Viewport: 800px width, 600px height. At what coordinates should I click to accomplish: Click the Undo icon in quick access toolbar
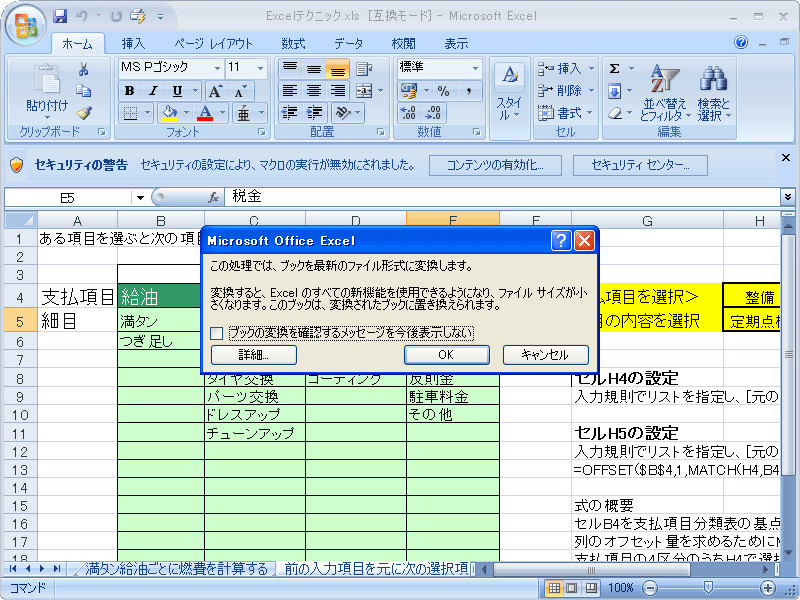point(82,16)
